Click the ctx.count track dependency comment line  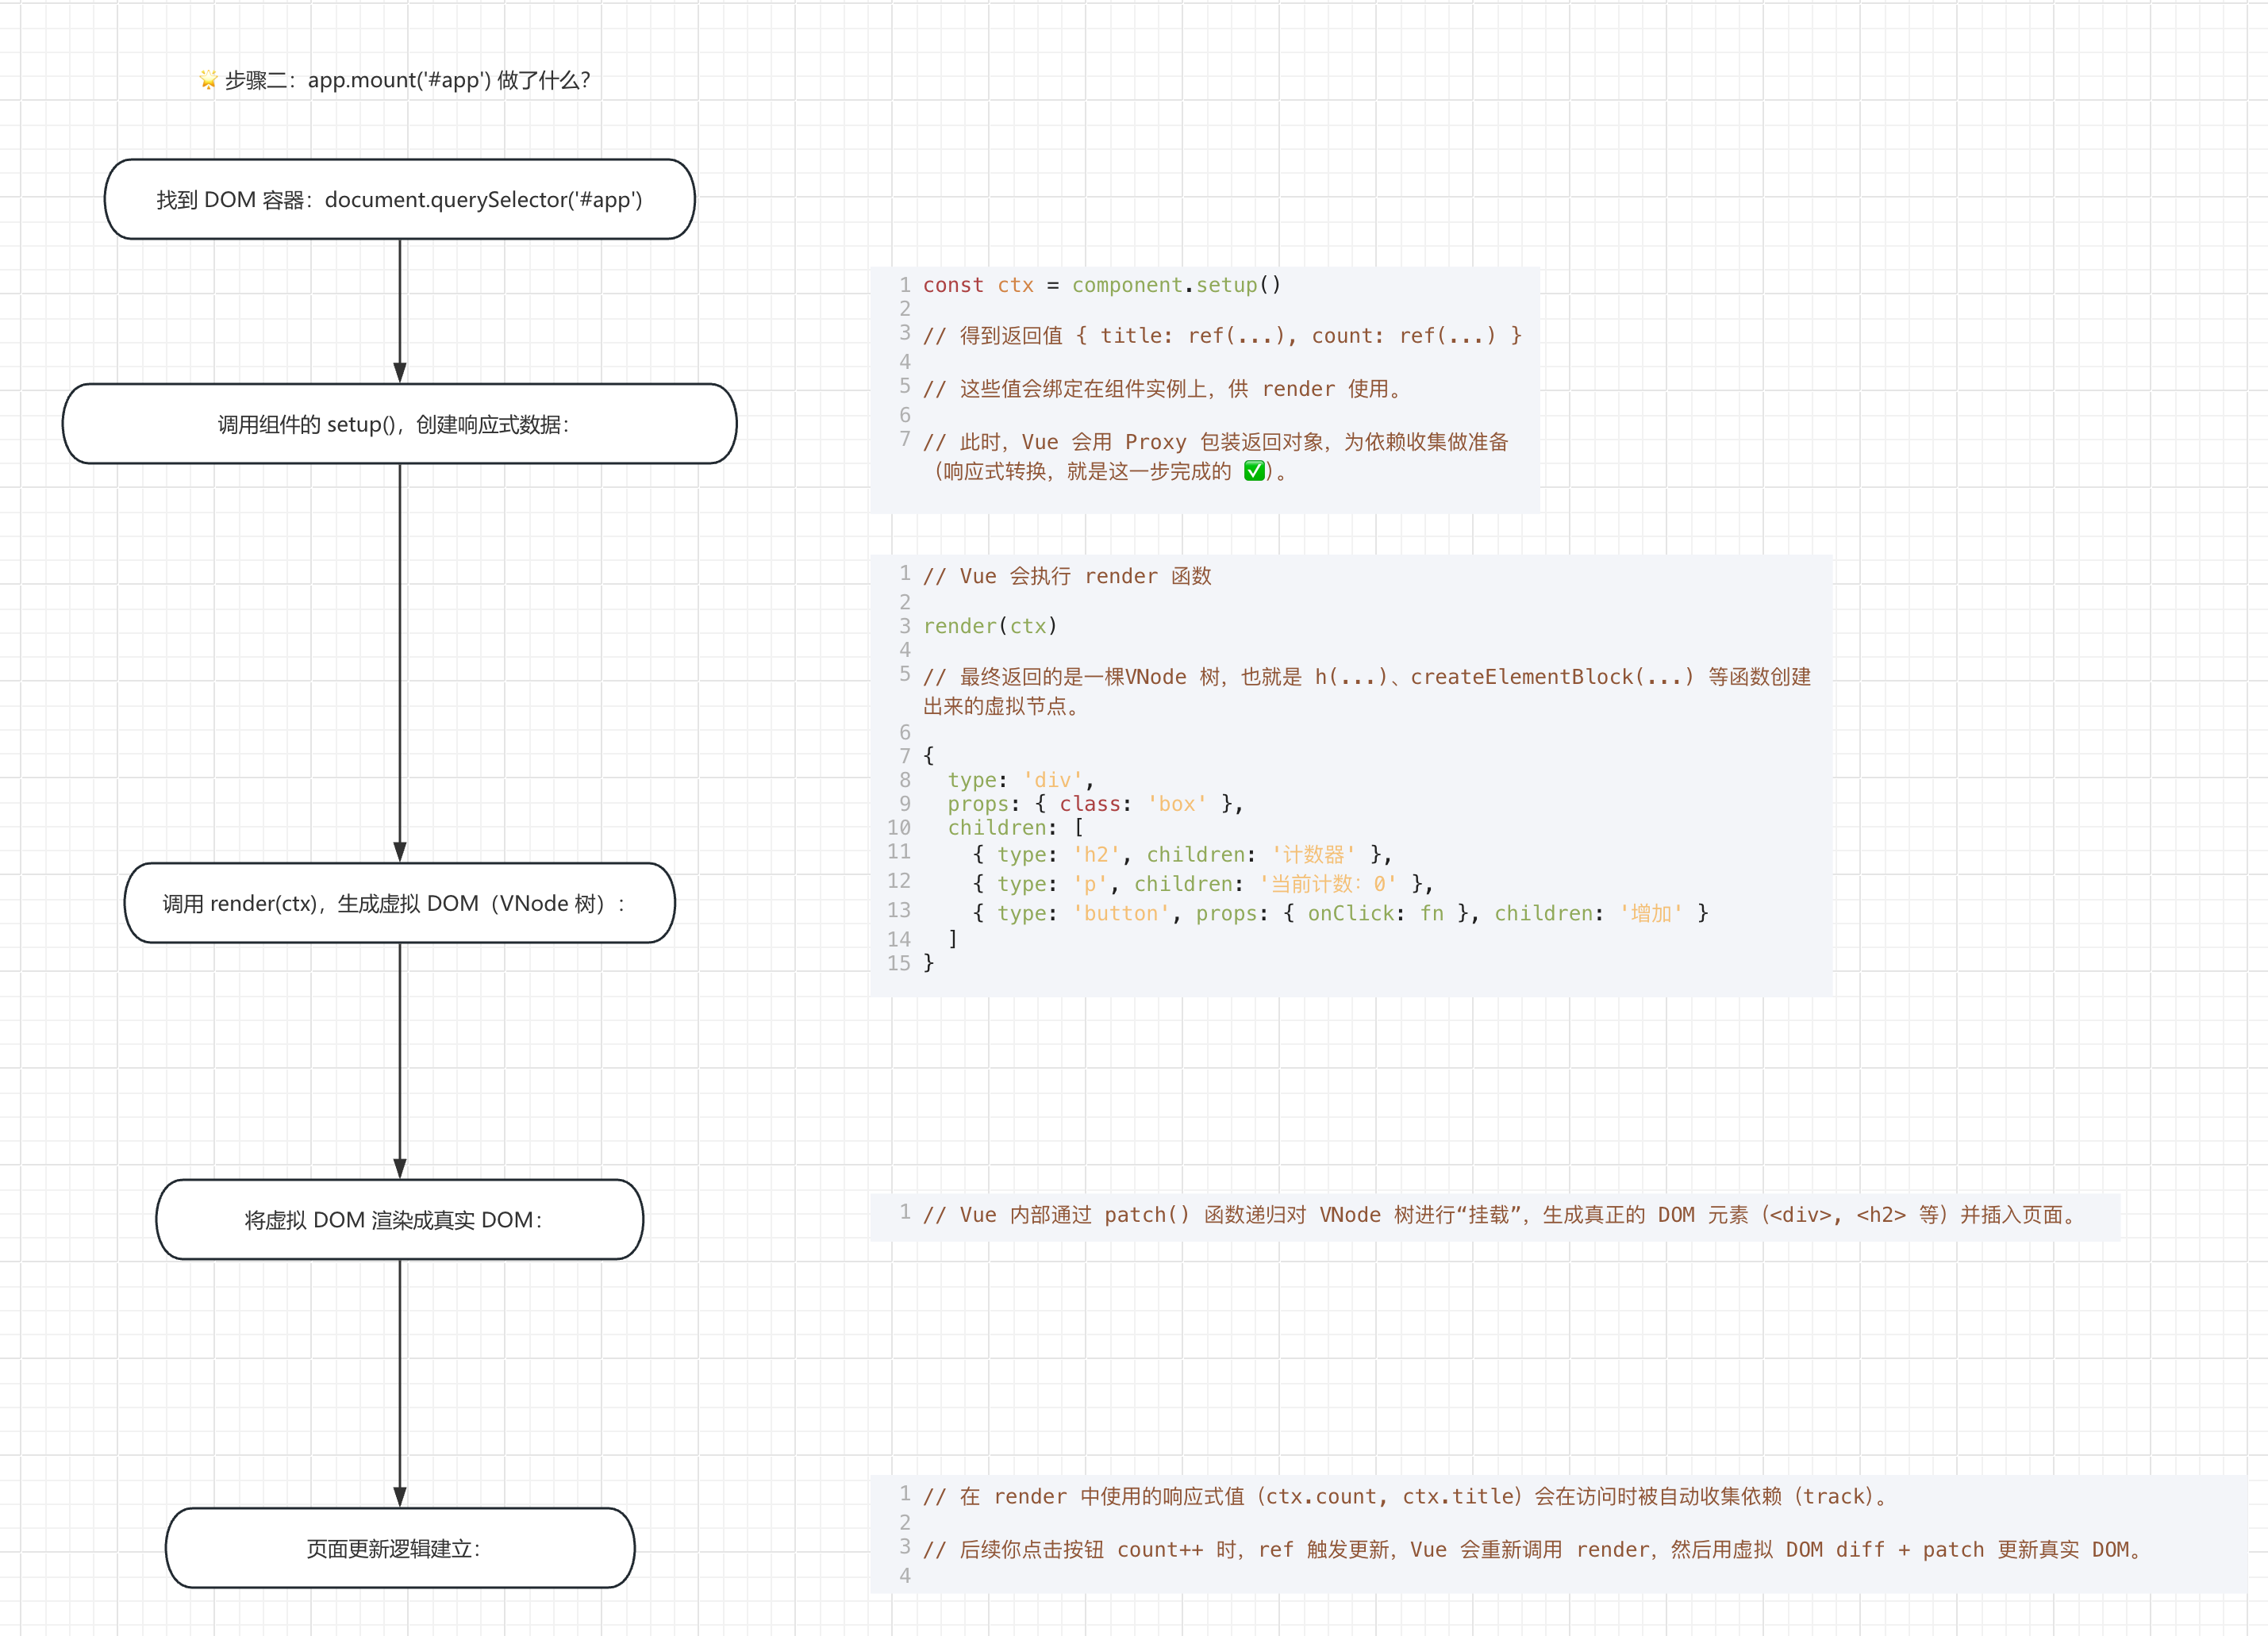click(x=1405, y=1496)
